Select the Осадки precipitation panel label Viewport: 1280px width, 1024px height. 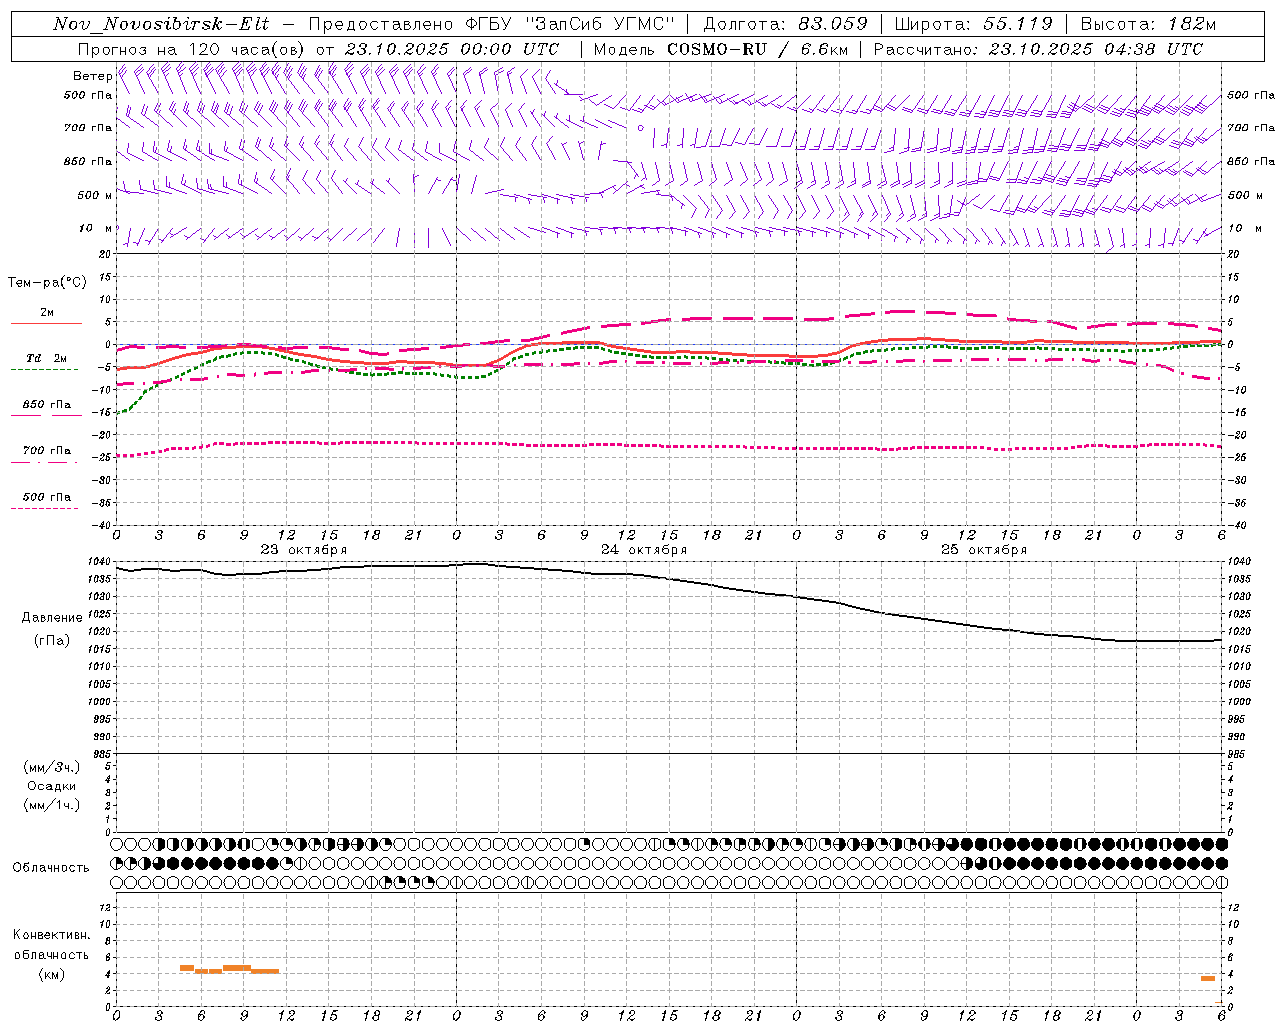[x=52, y=786]
